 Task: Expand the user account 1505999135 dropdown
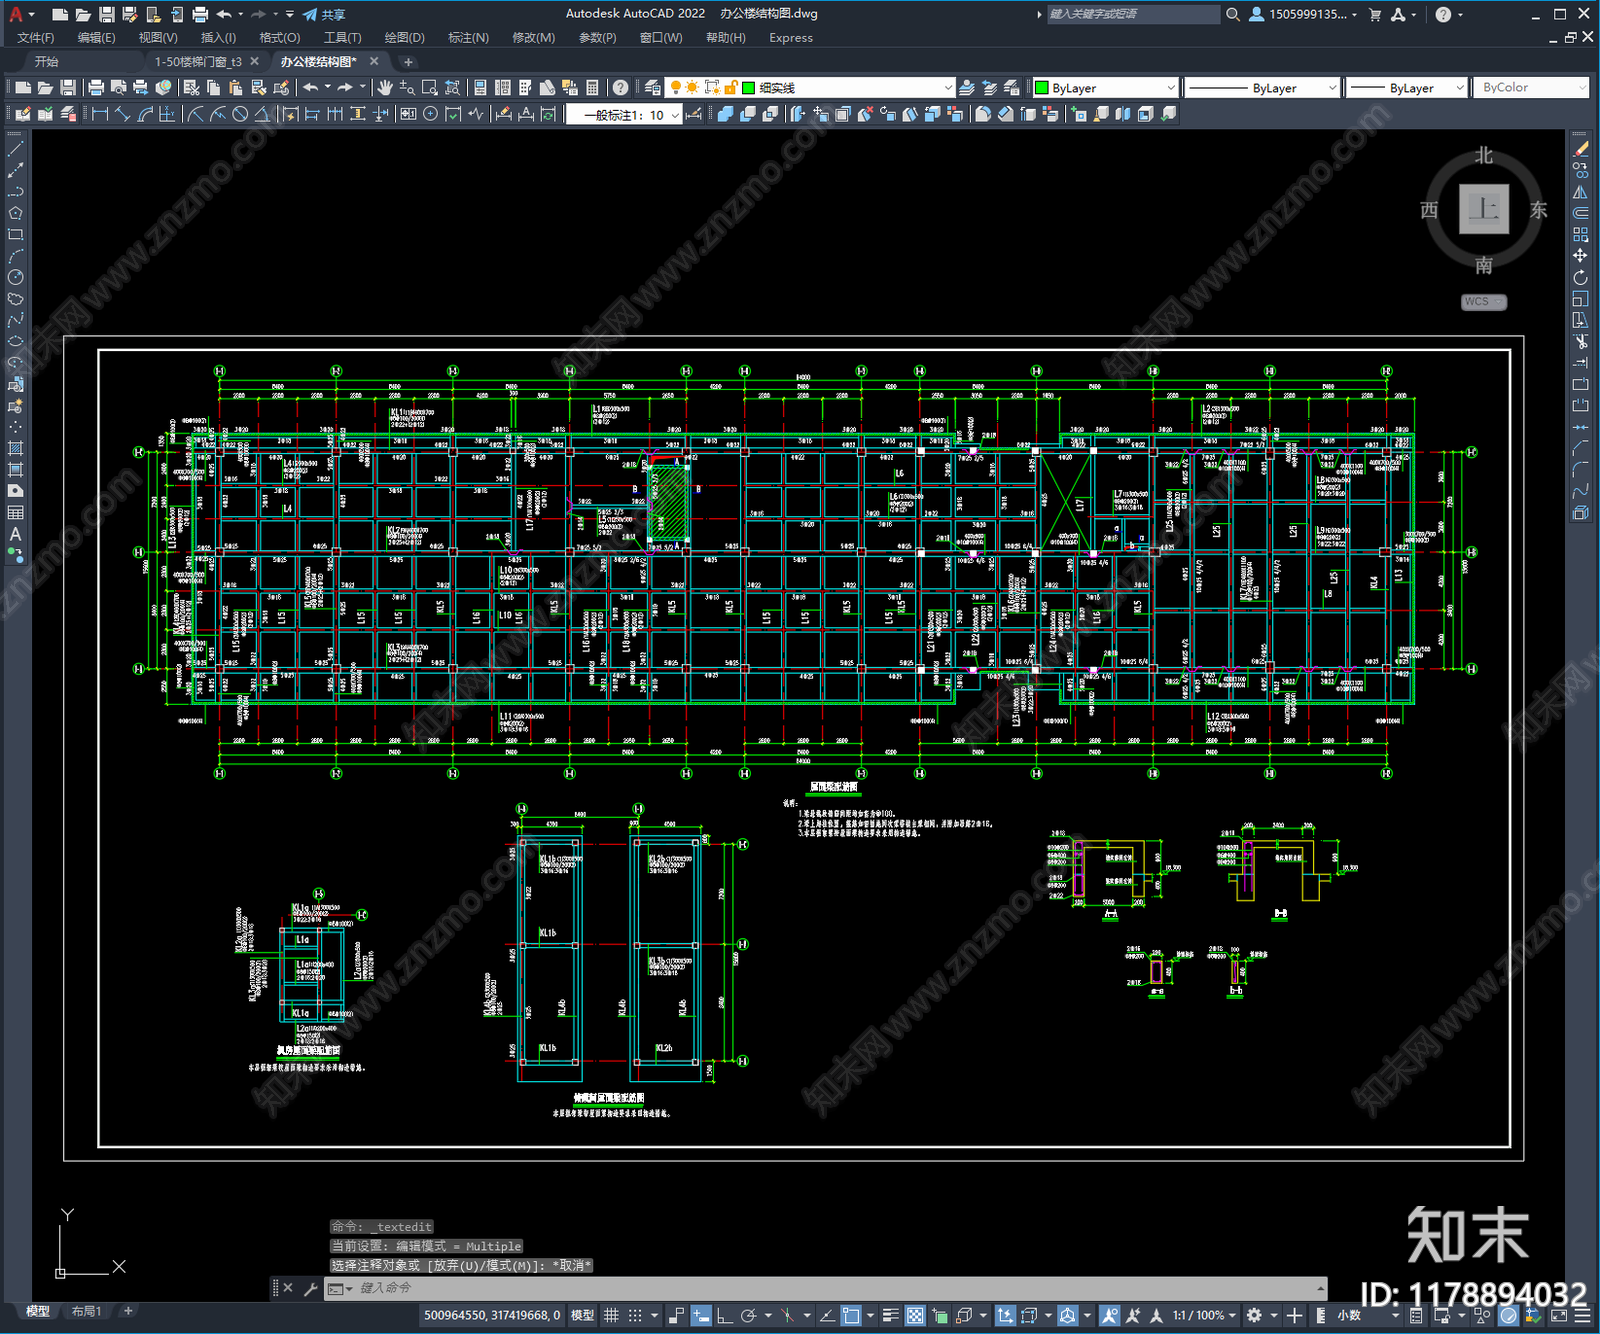[1304, 14]
